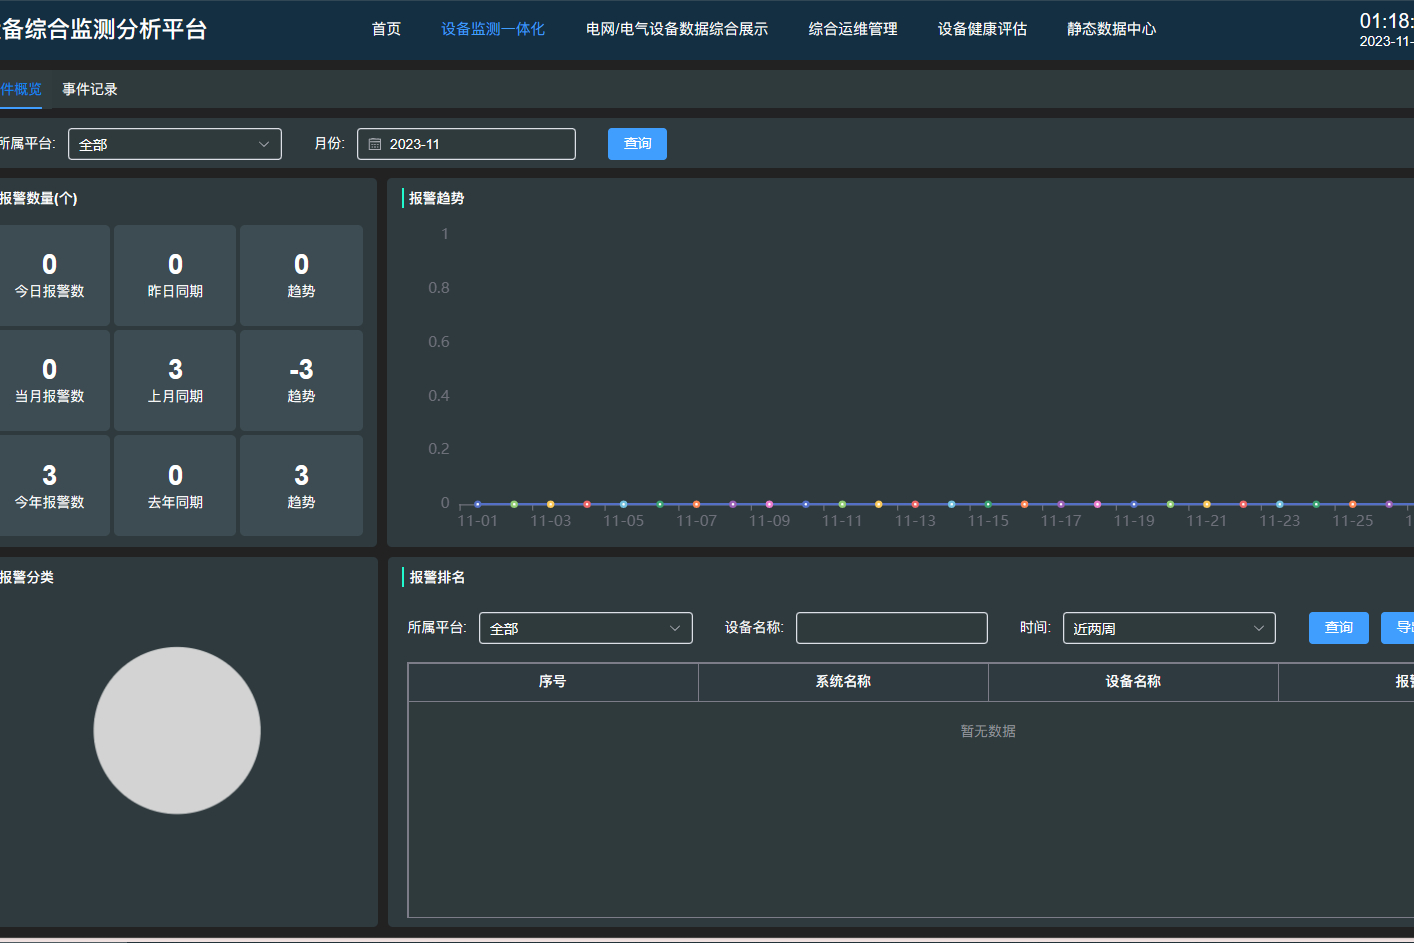Click the grey 报警分类 pie chart

pyautogui.click(x=177, y=730)
